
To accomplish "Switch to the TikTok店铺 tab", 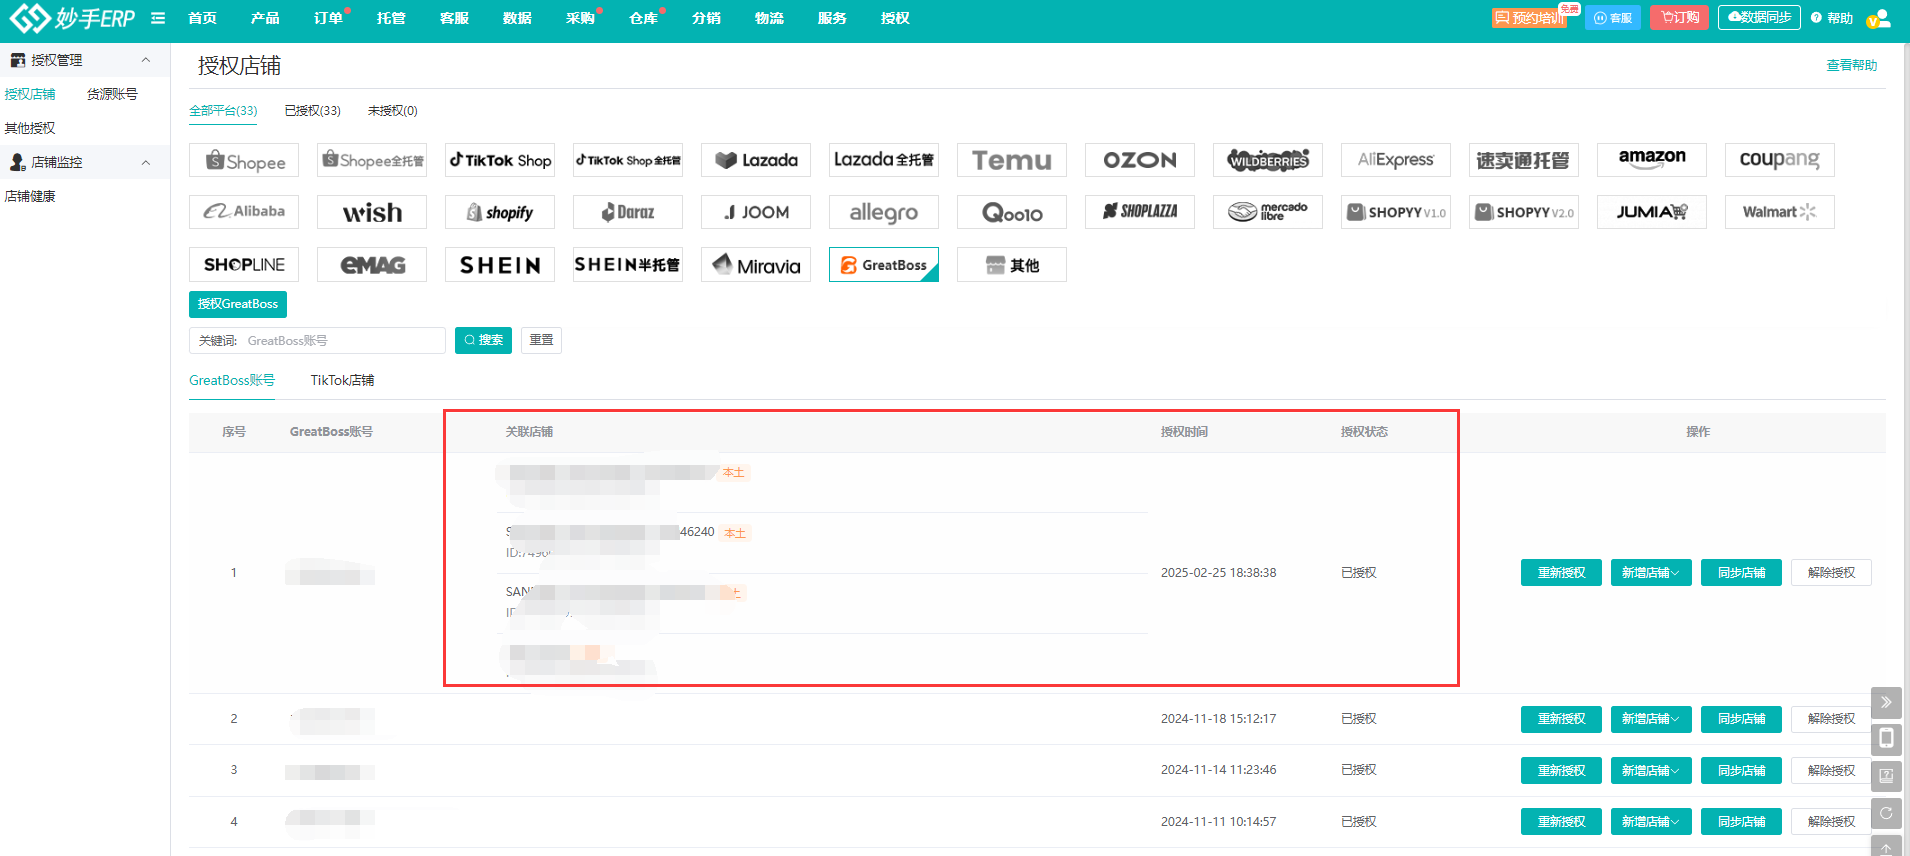I will pos(342,380).
